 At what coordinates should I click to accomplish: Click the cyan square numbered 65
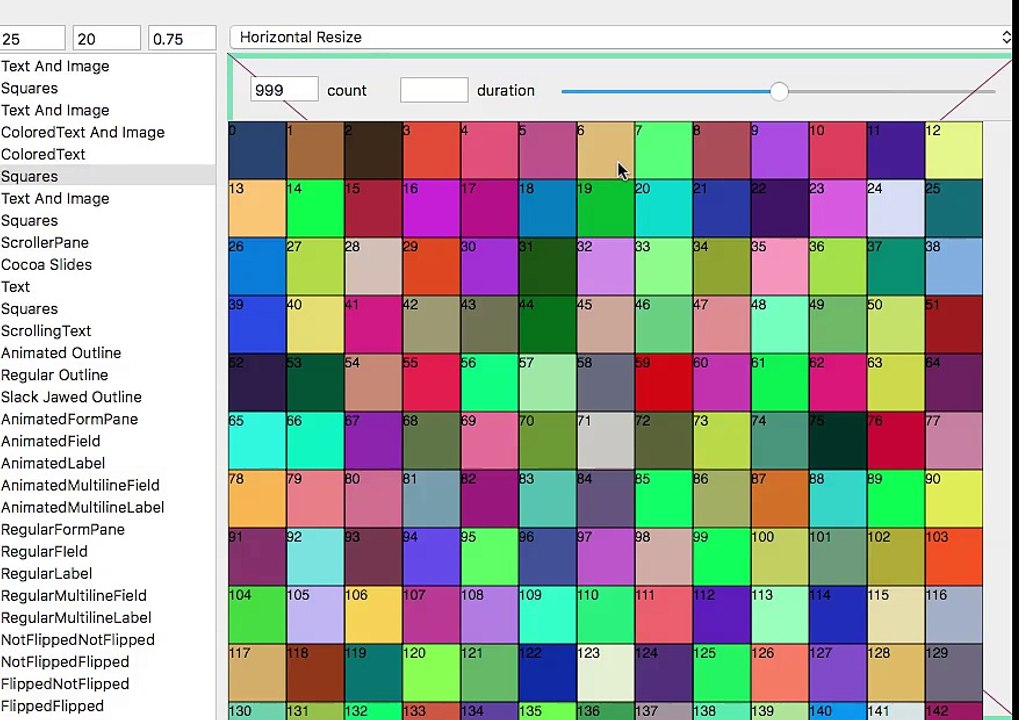pyautogui.click(x=257, y=441)
